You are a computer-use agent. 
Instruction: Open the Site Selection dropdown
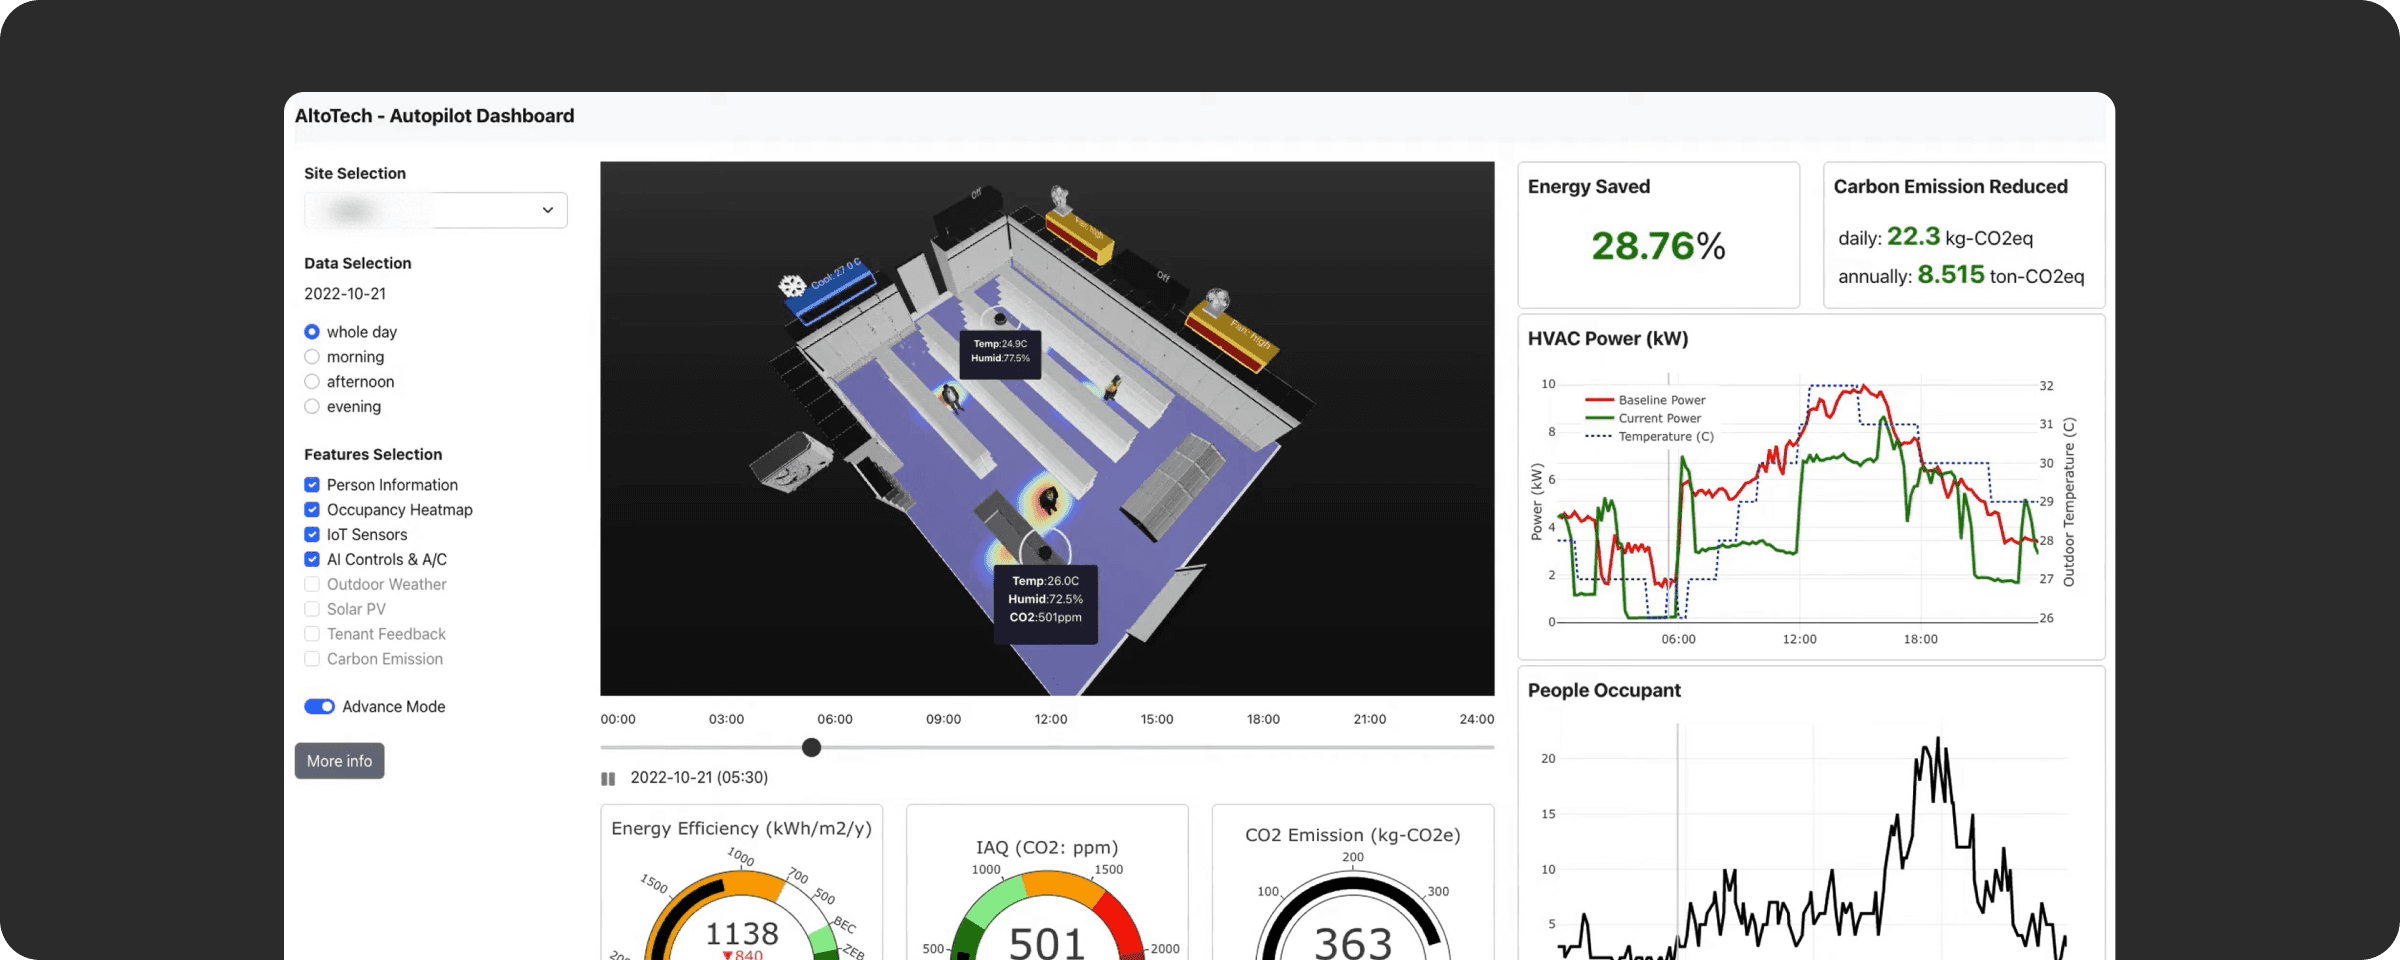(435, 210)
